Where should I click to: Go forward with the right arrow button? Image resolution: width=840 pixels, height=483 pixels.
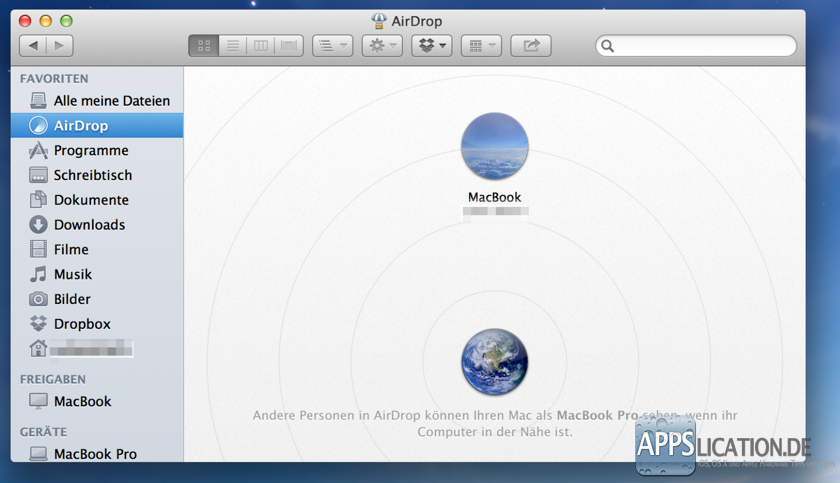pyautogui.click(x=59, y=46)
